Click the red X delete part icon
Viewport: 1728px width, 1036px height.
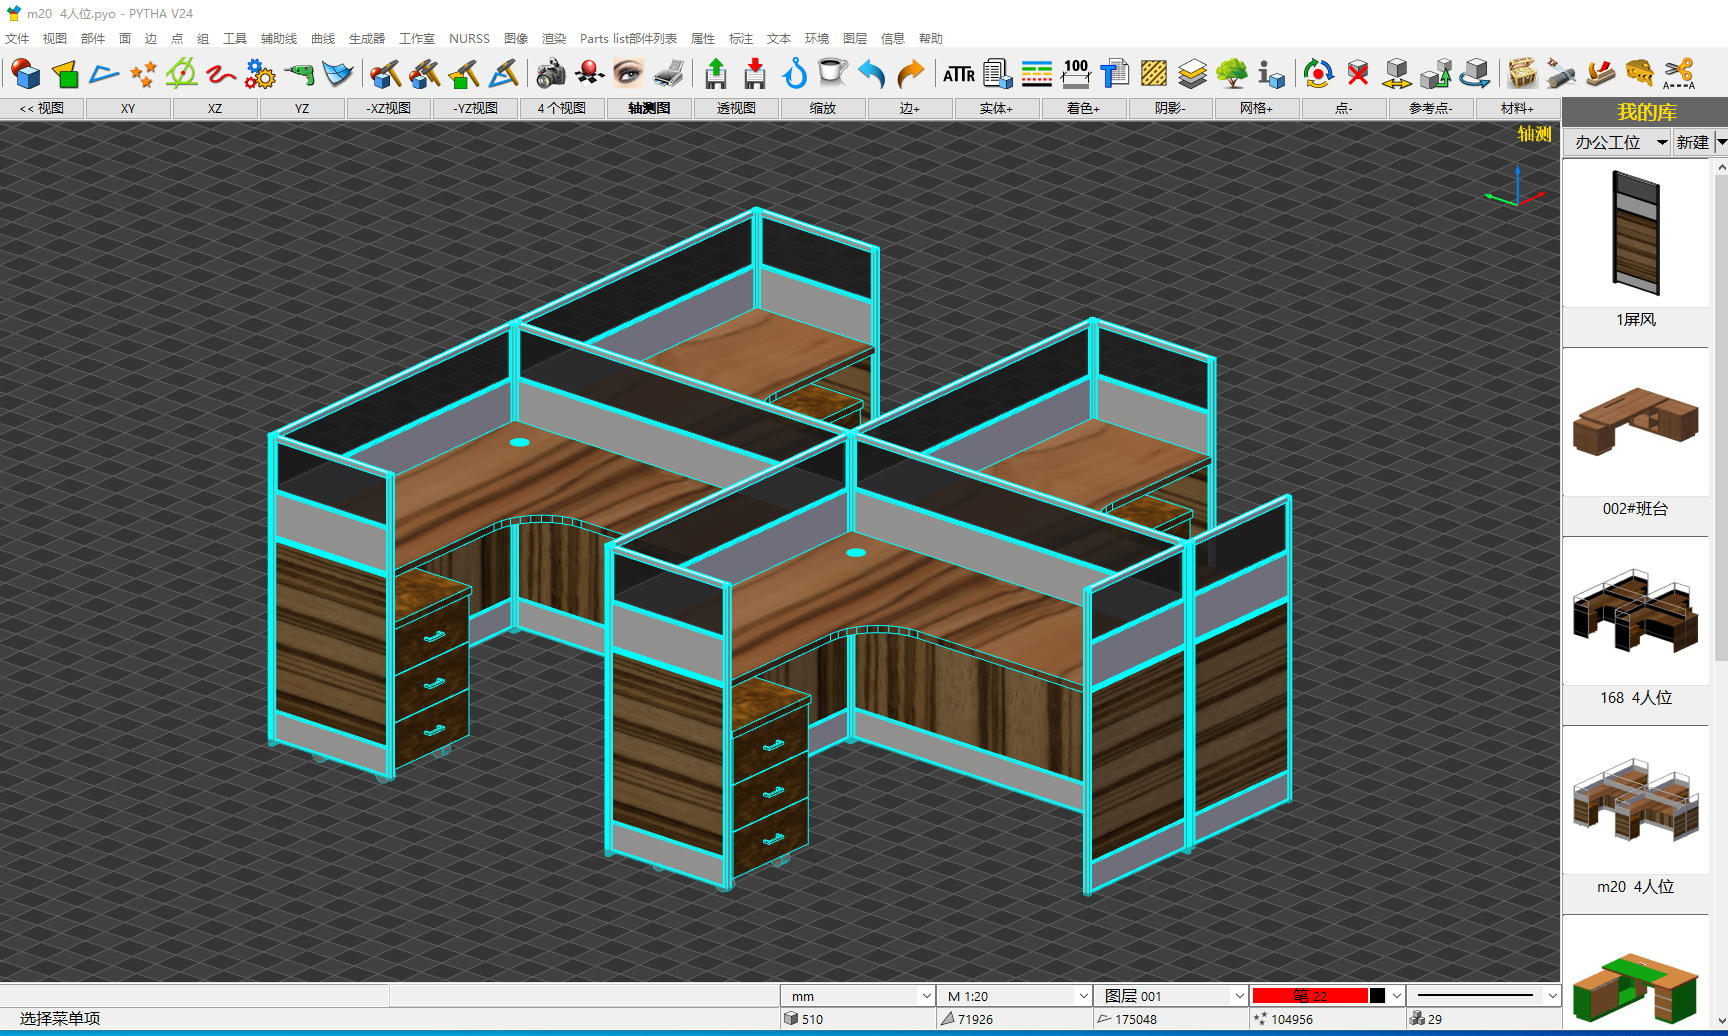tap(1358, 74)
